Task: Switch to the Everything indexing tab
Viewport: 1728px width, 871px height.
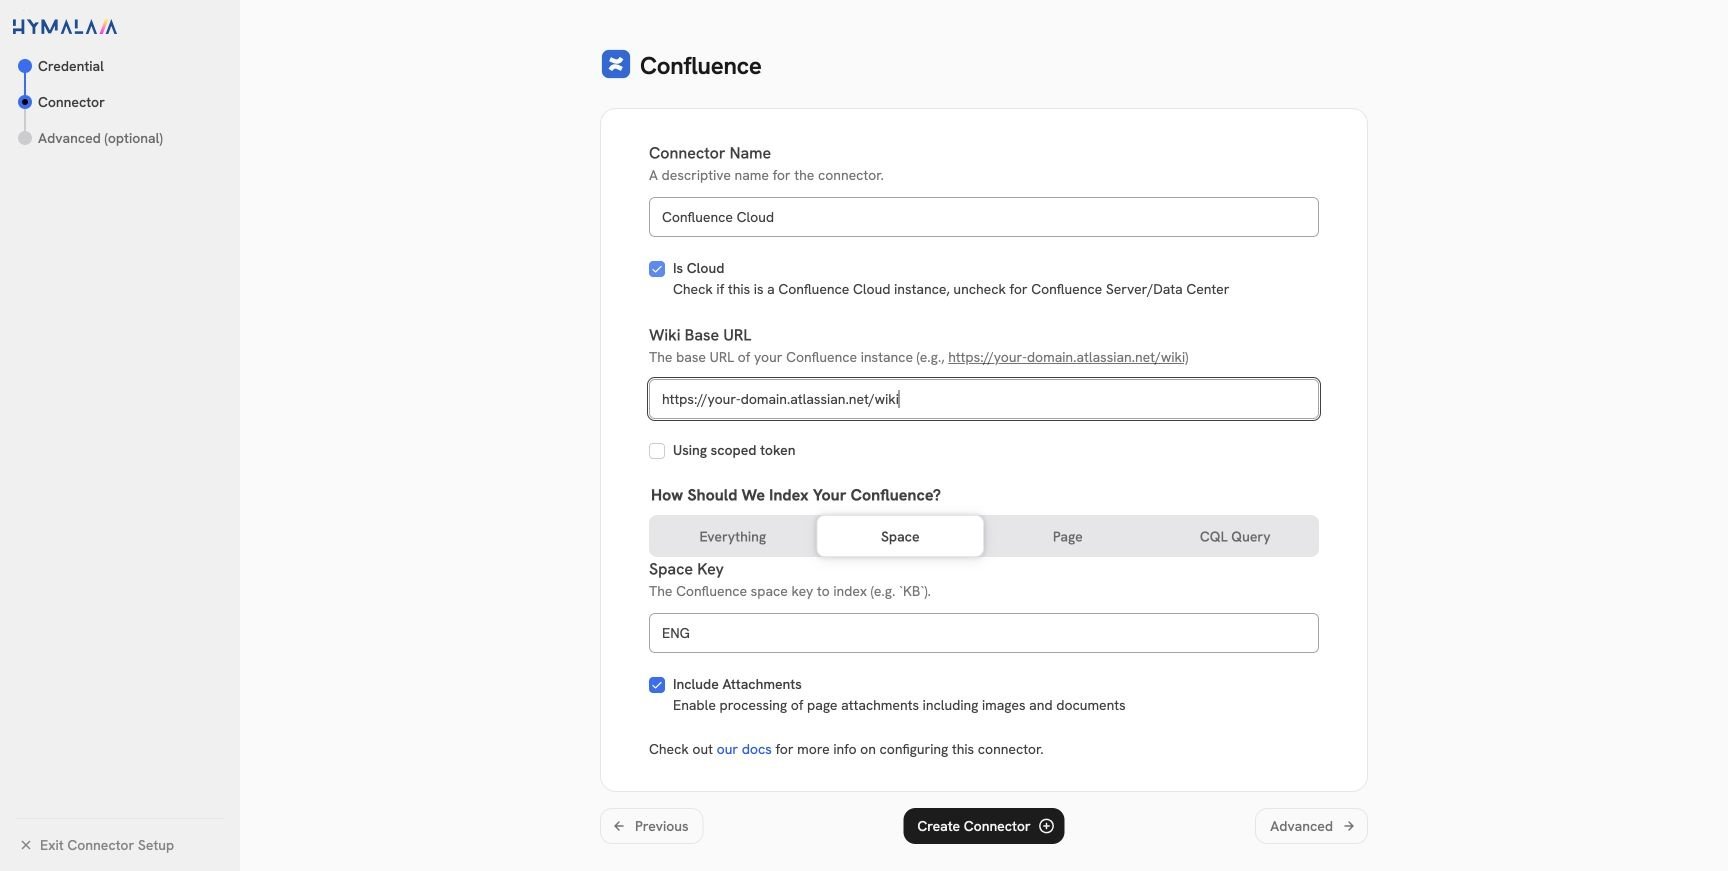Action: click(733, 536)
